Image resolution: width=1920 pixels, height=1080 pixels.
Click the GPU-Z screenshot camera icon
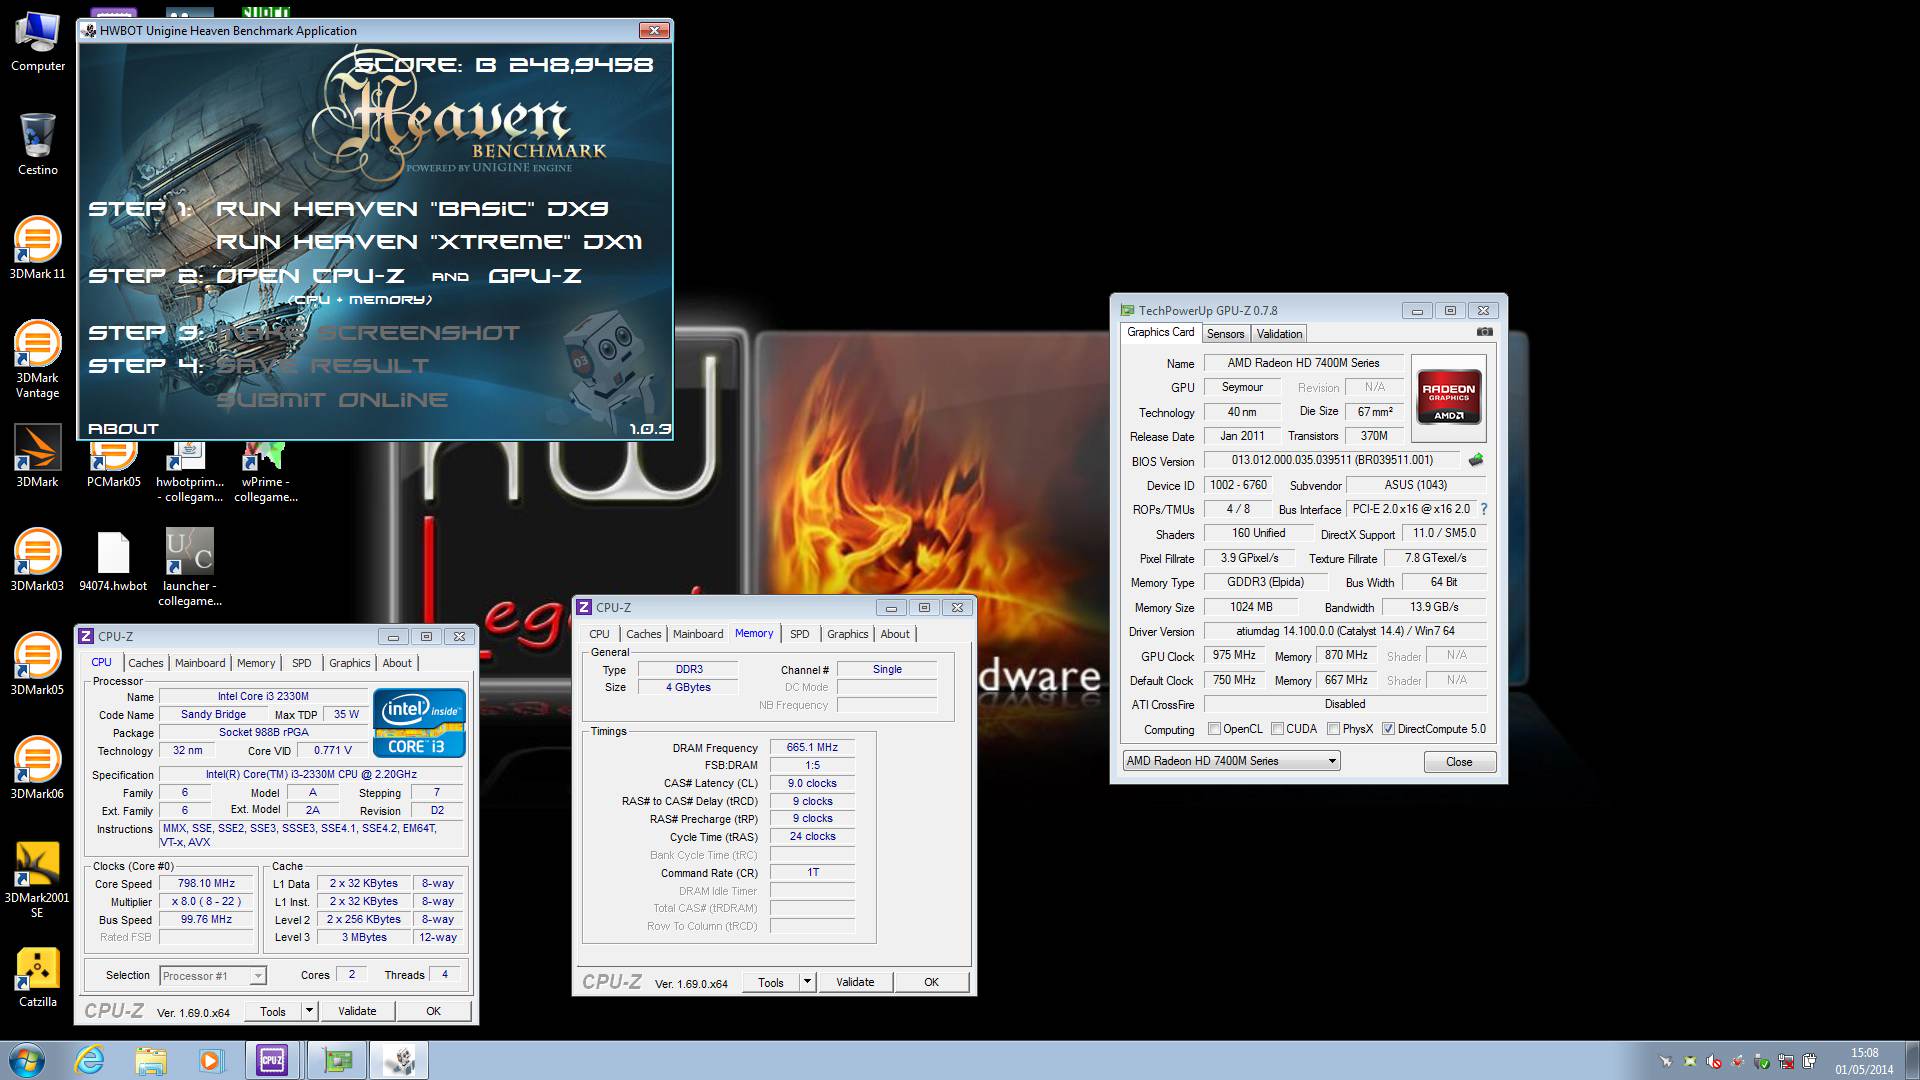[x=1485, y=332]
